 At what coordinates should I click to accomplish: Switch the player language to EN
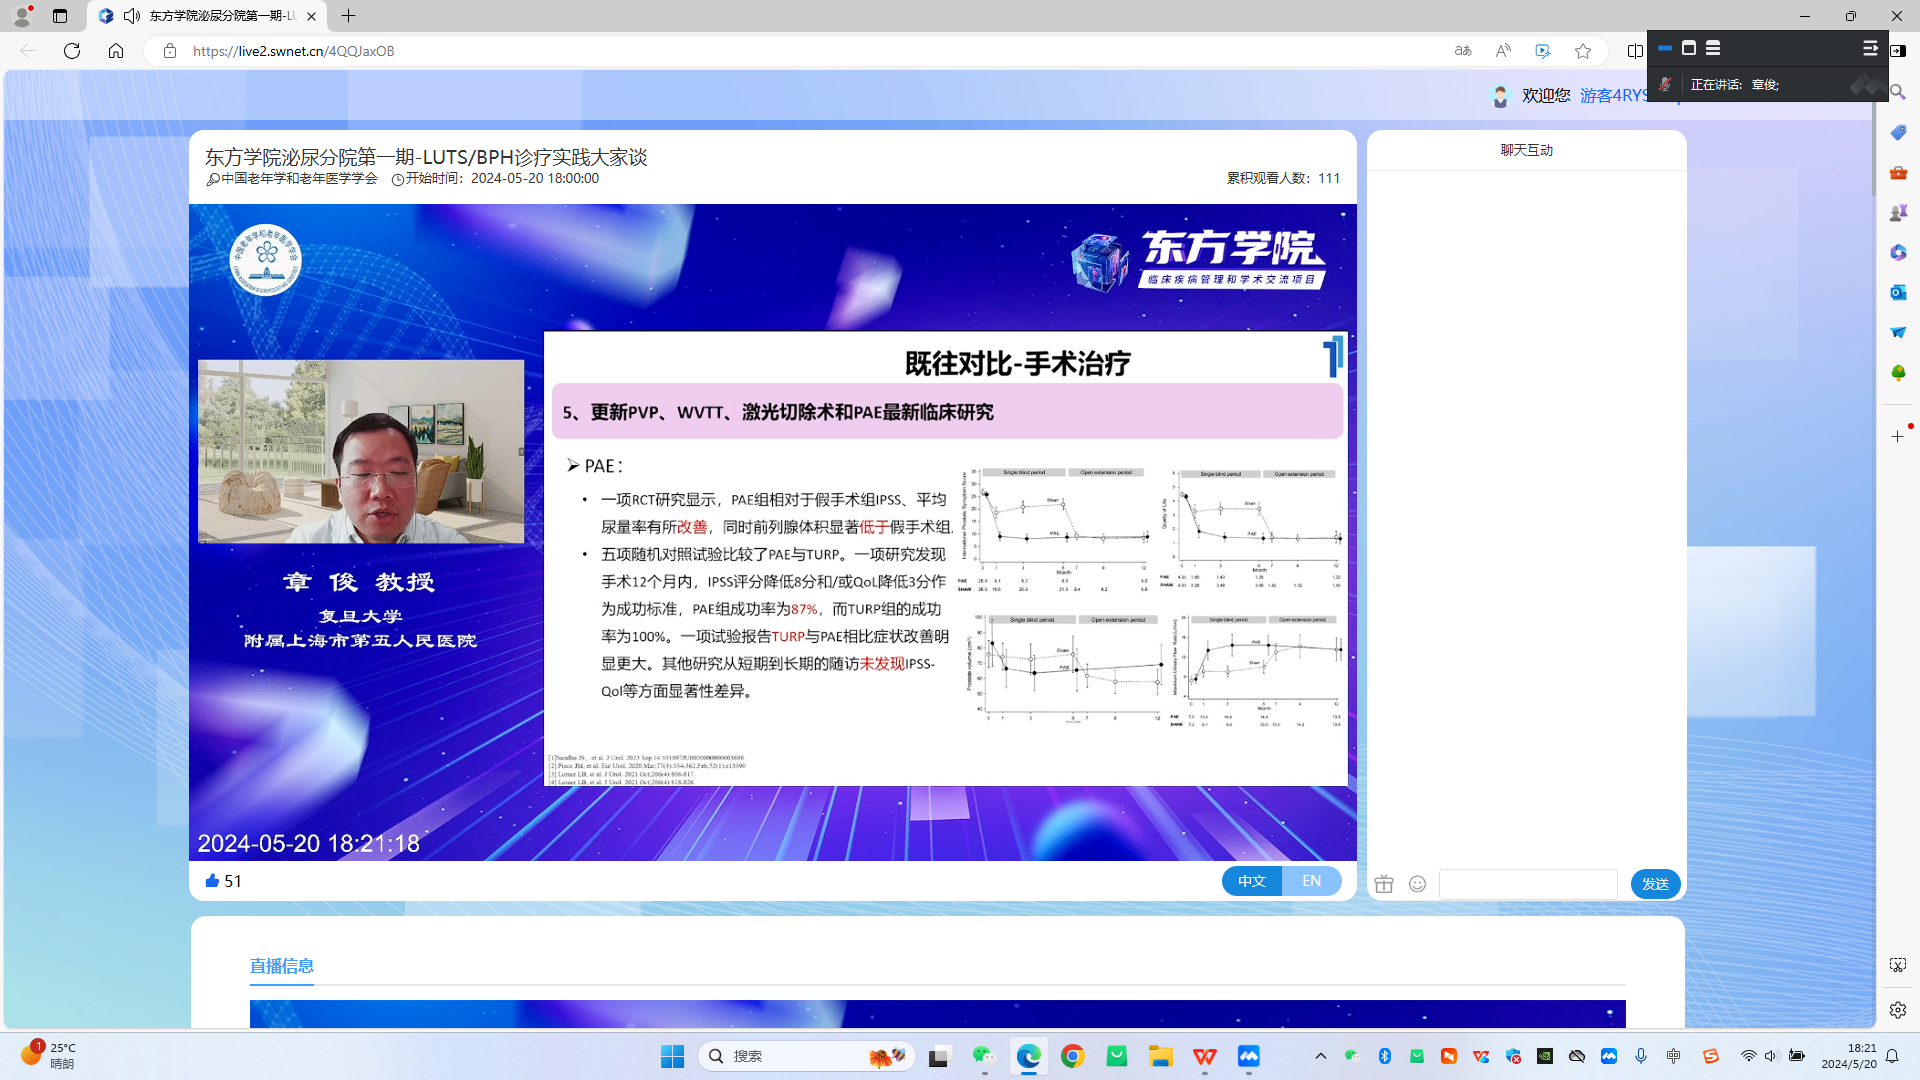pyautogui.click(x=1312, y=881)
